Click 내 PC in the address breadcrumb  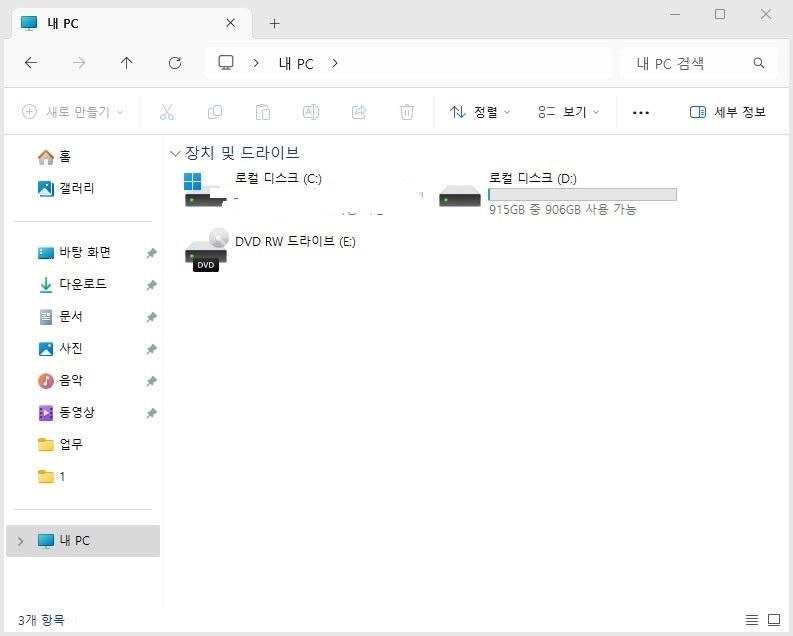[296, 63]
